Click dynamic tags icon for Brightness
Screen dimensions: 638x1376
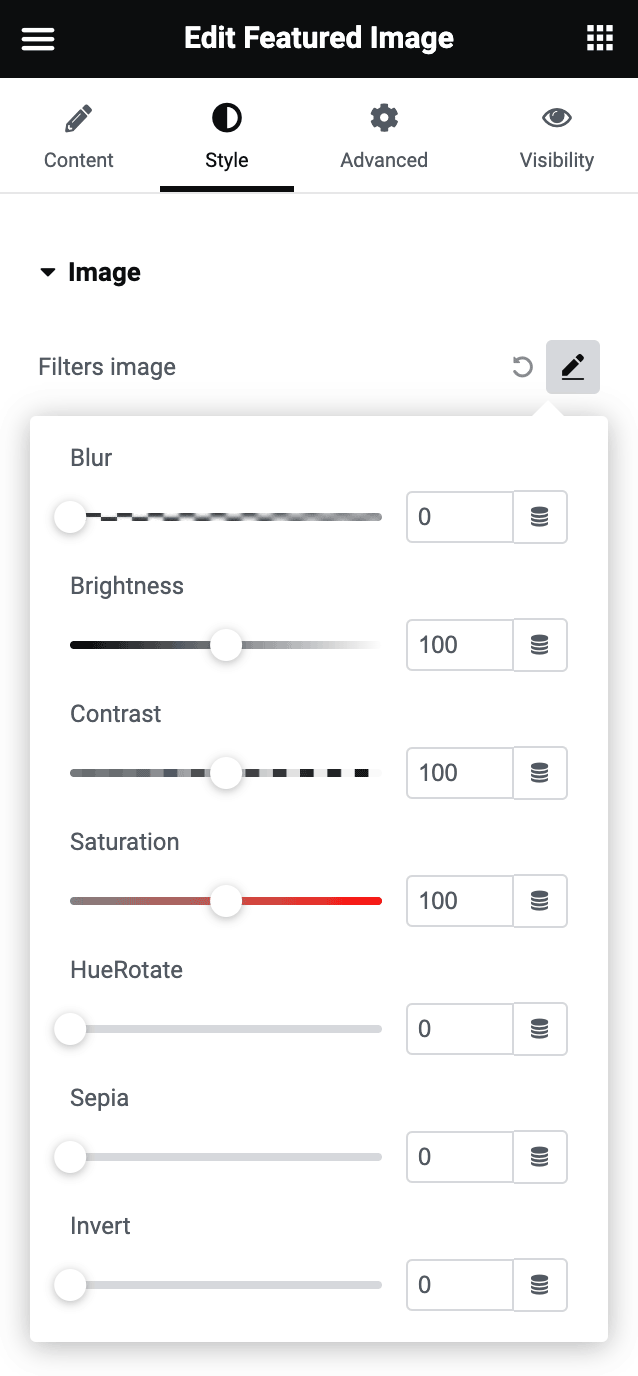[540, 645]
